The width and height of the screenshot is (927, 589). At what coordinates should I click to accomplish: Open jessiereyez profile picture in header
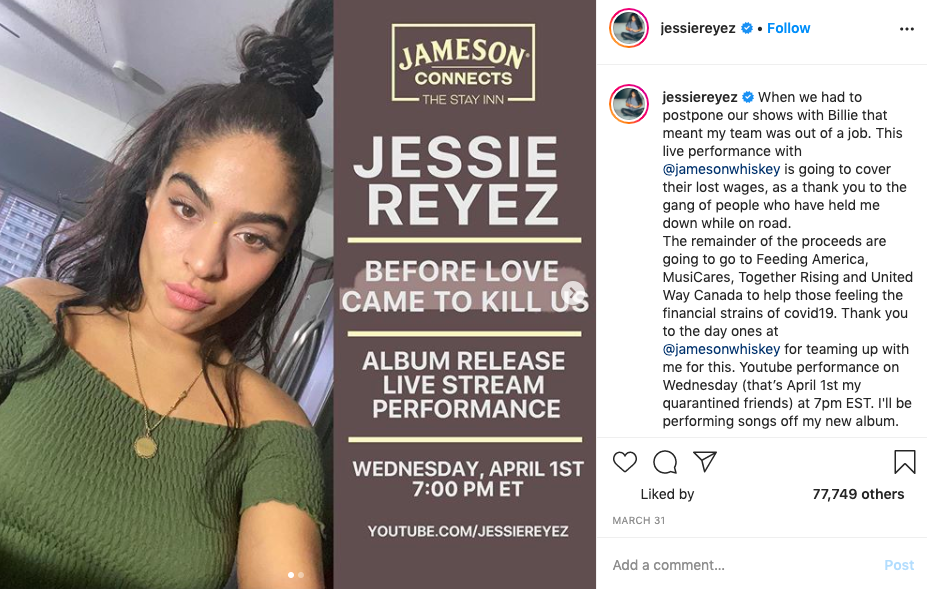tap(629, 28)
